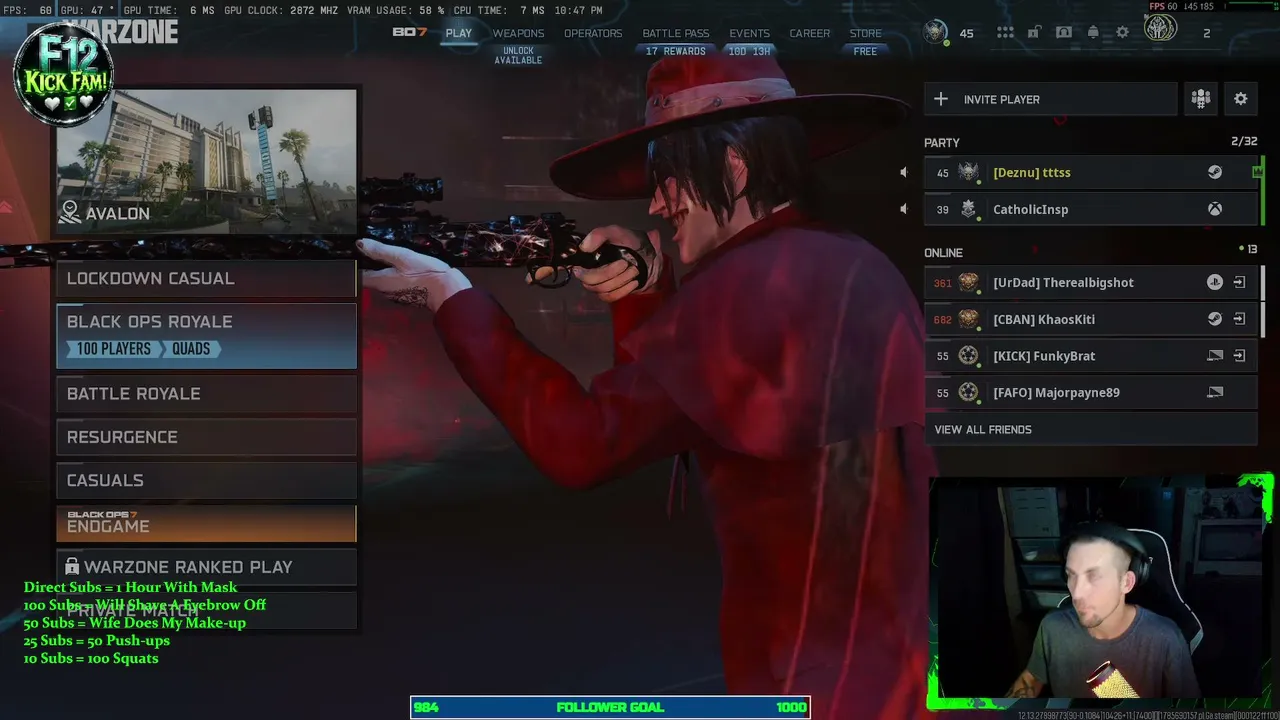Click the plus icon beside Invite Player
The width and height of the screenshot is (1280, 720).
(941, 99)
